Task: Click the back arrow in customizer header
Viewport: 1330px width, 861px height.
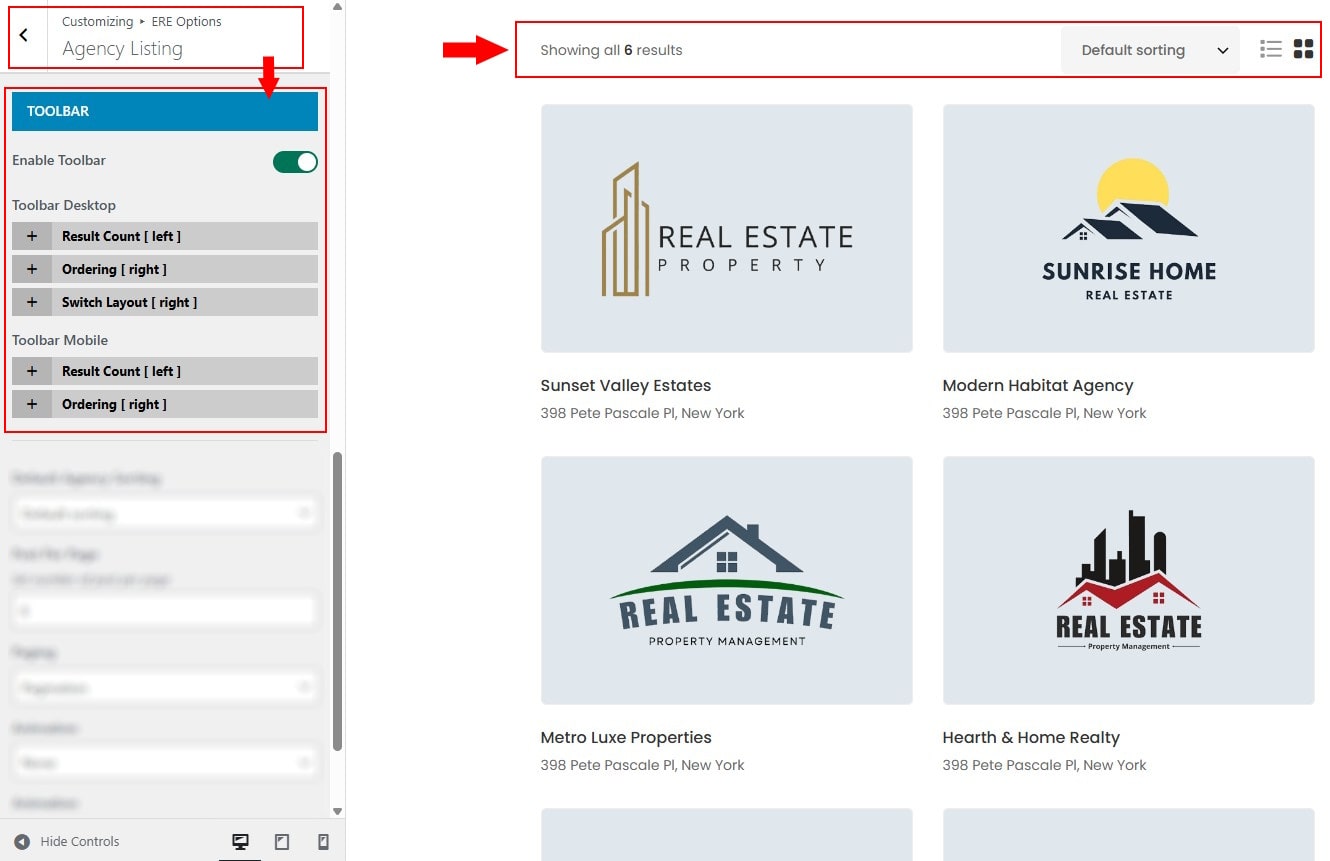Action: [x=24, y=35]
